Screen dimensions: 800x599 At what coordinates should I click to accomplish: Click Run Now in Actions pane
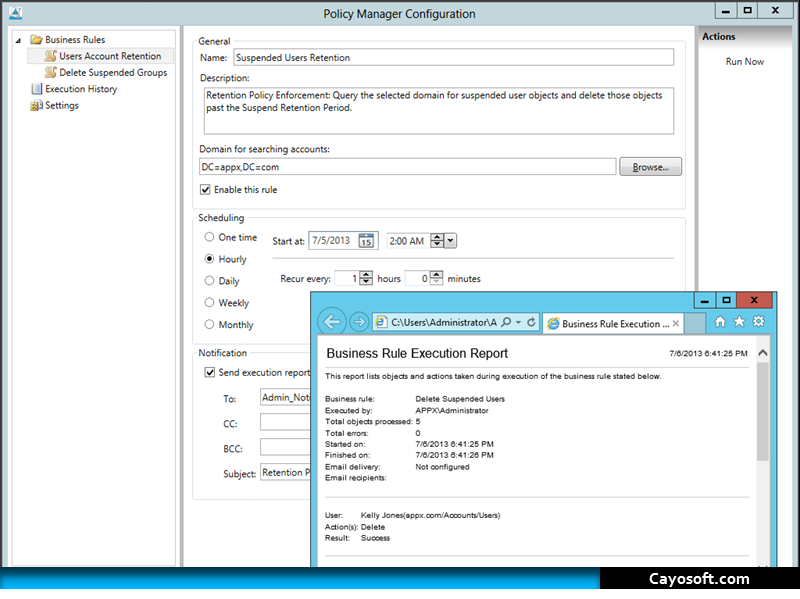(745, 62)
